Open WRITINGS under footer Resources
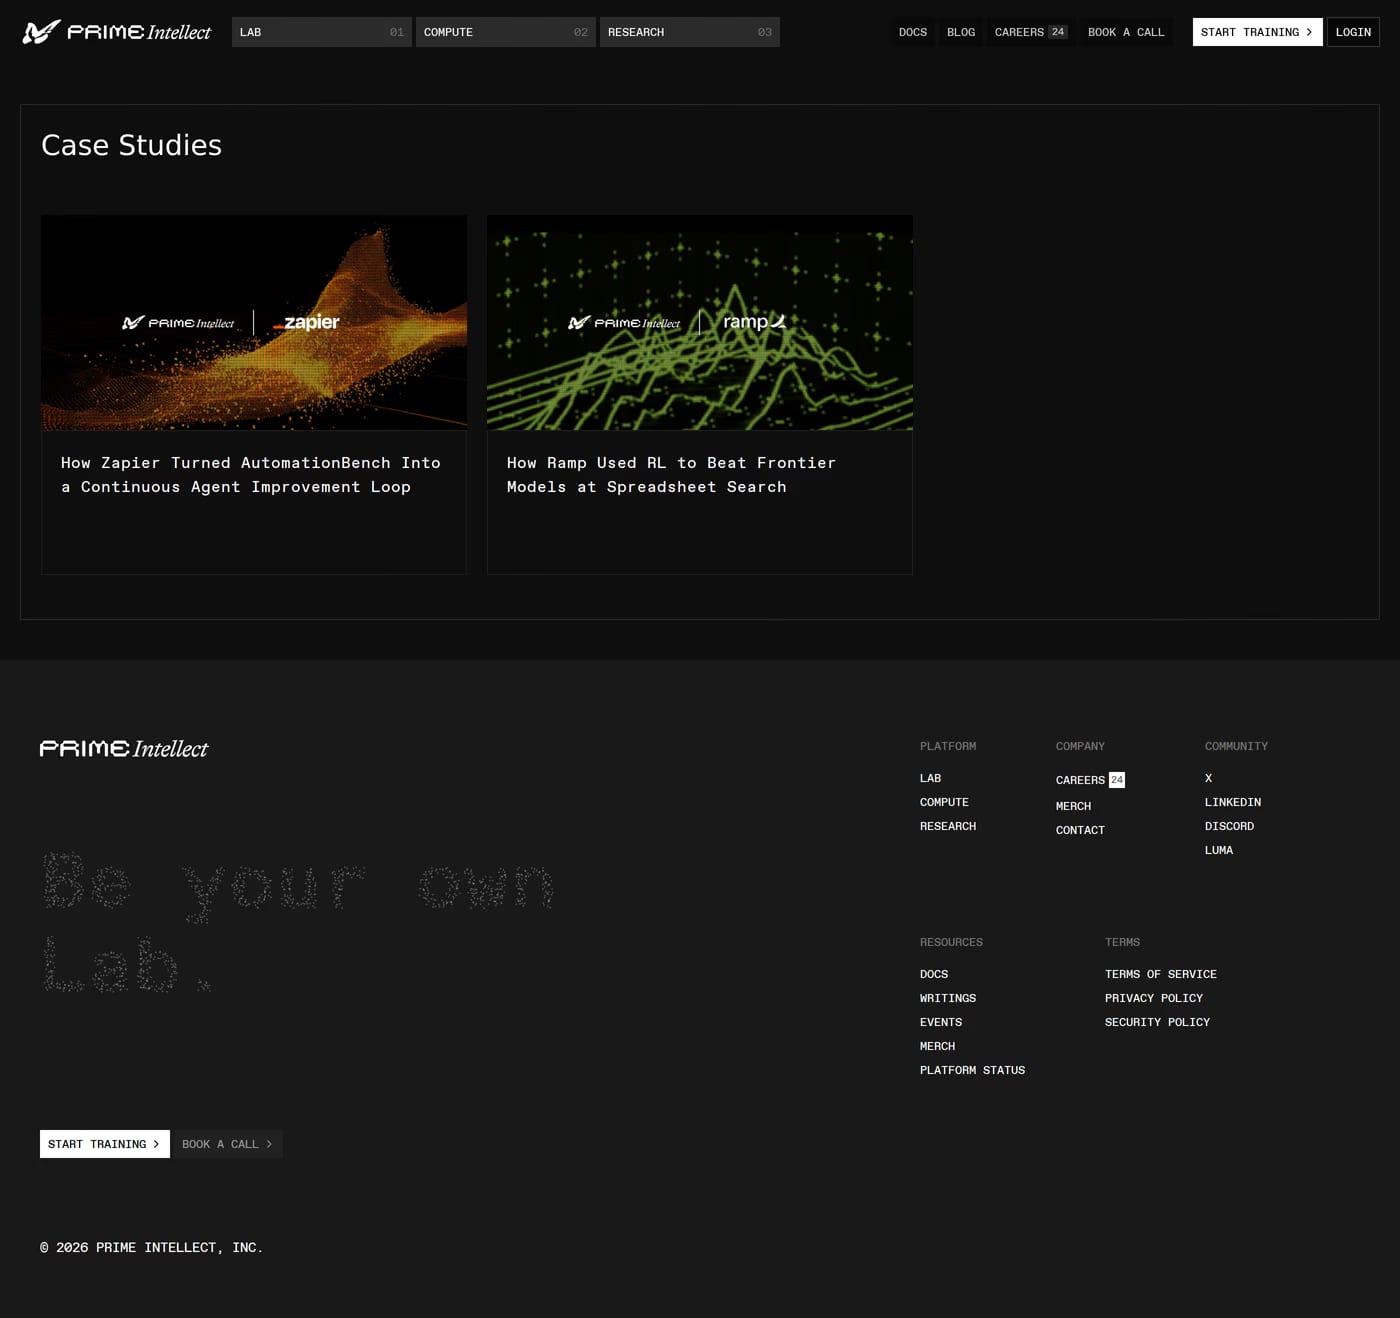Screen dimensions: 1400x1318 [x=948, y=998]
